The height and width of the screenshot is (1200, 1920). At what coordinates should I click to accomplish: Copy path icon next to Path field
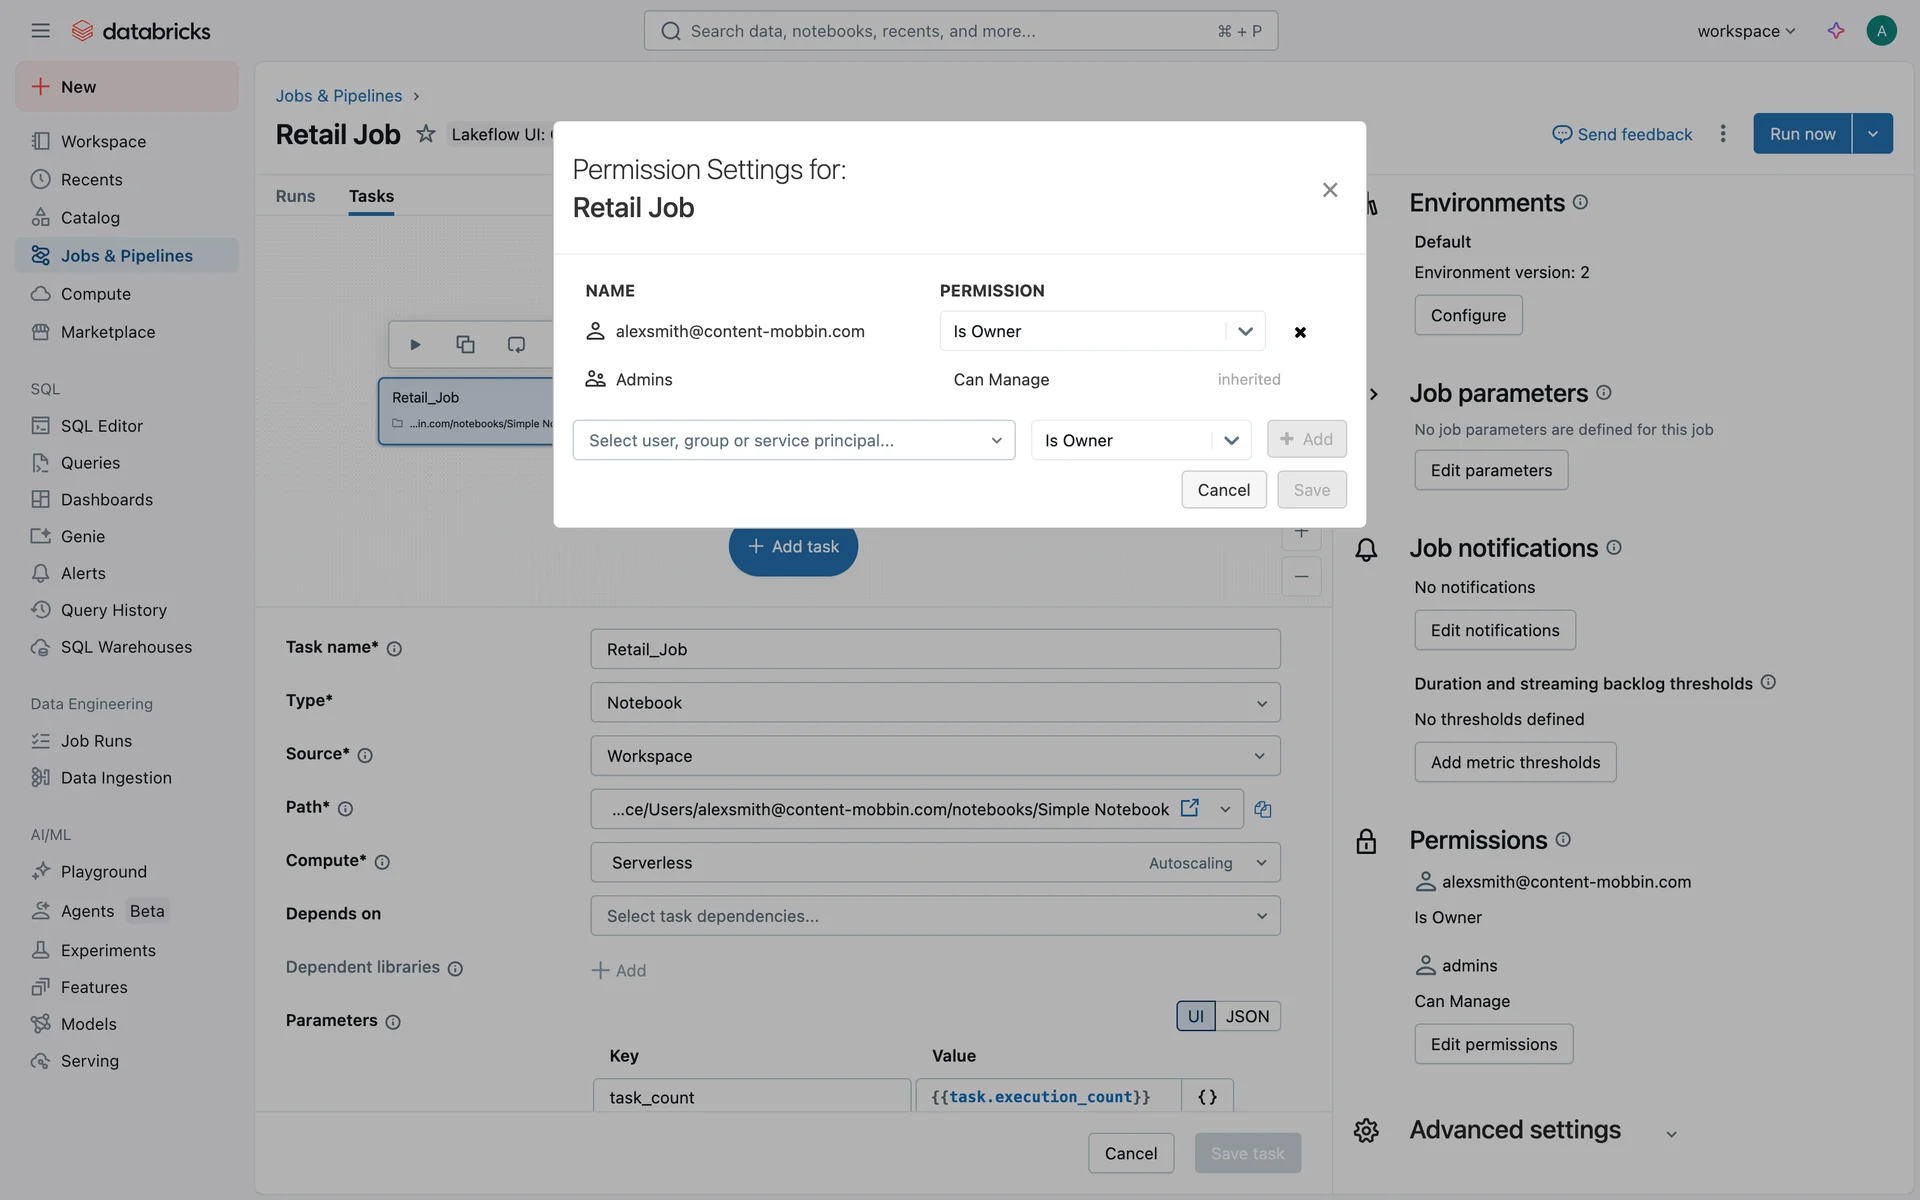coord(1263,809)
